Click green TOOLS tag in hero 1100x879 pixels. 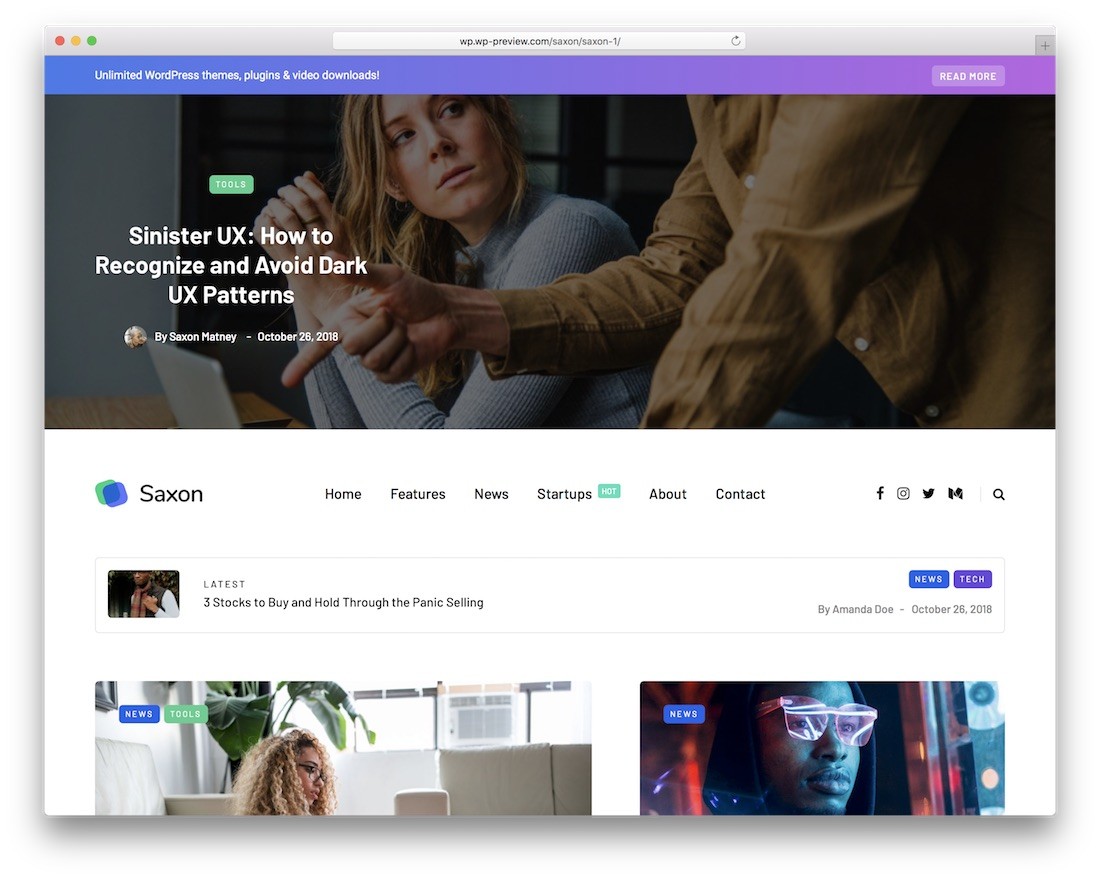click(231, 184)
